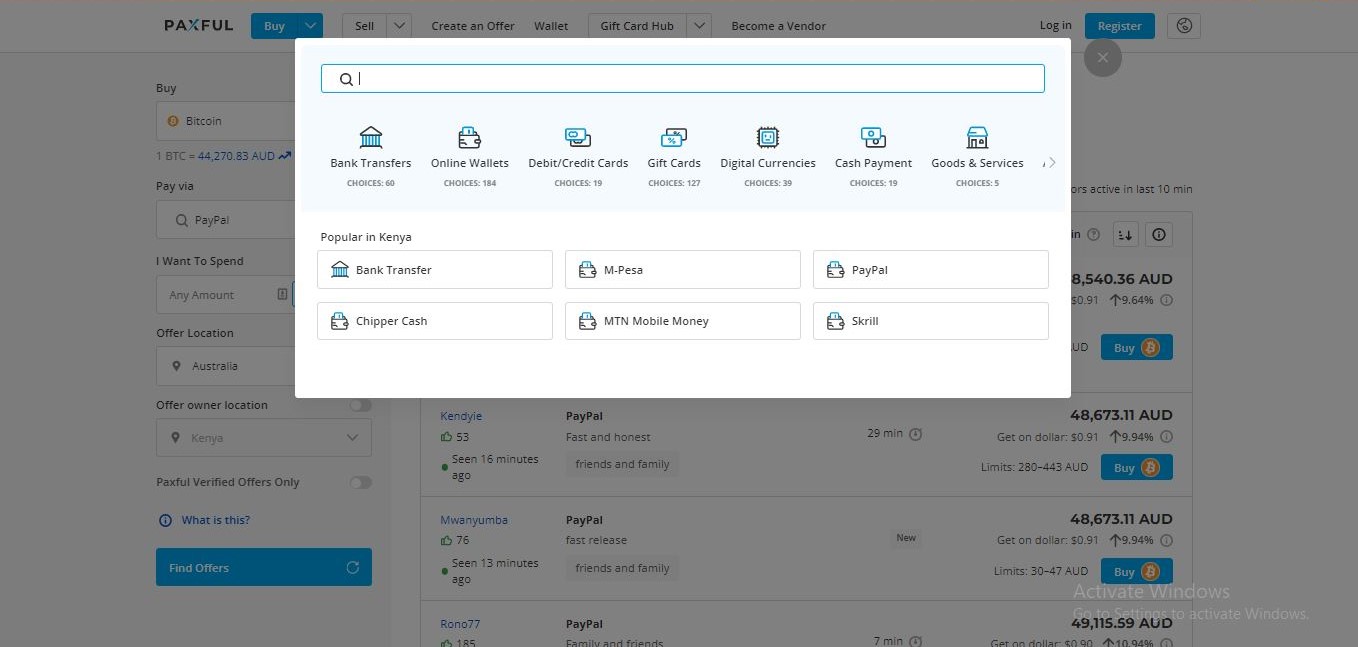Open the Australia offer location selector
Screen dimensions: 1358x647
click(x=225, y=366)
